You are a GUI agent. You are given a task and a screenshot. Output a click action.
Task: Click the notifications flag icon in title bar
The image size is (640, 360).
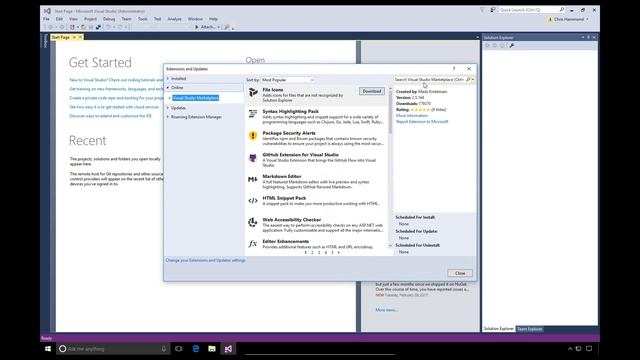pos(493,10)
